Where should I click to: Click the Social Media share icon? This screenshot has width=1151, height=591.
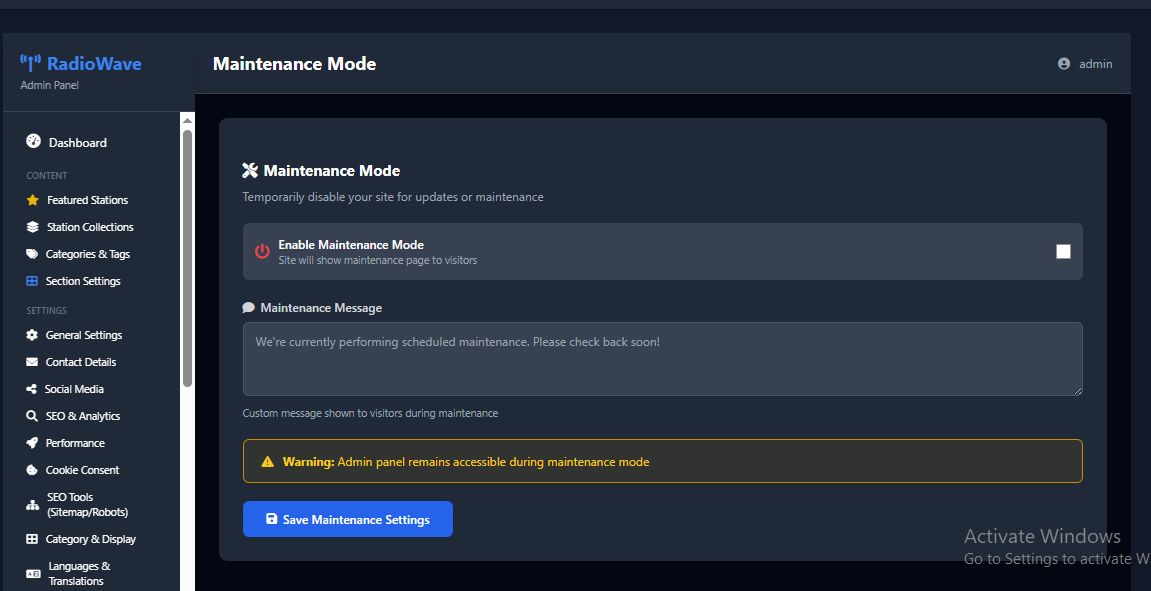[x=32, y=389]
